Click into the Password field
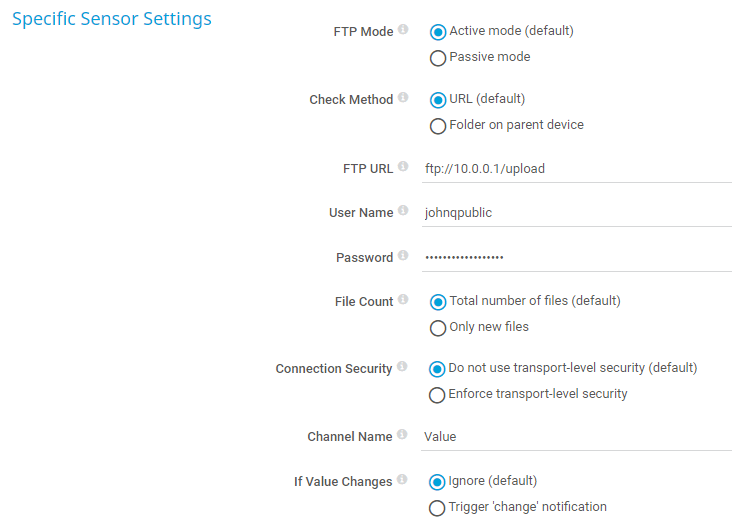732x530 pixels. click(577, 258)
